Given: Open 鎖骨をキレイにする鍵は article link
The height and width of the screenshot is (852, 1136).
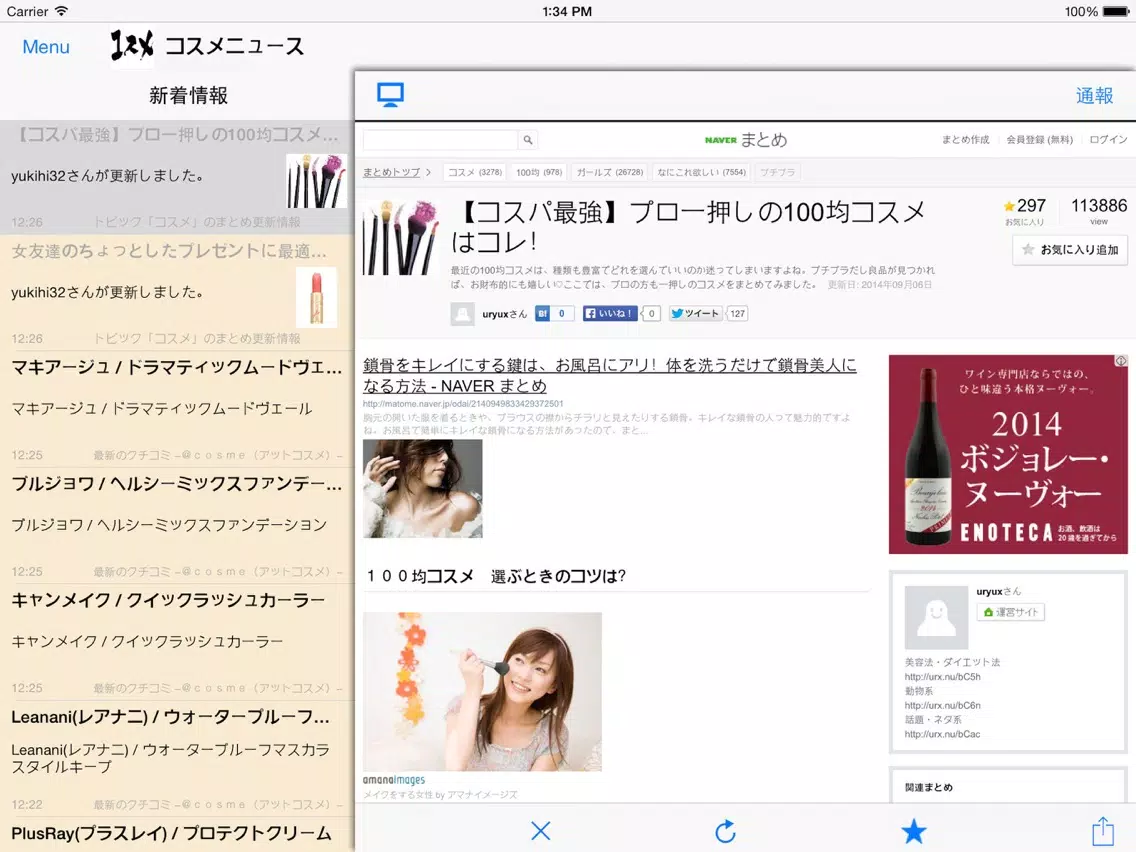Looking at the screenshot, I should click(609, 375).
